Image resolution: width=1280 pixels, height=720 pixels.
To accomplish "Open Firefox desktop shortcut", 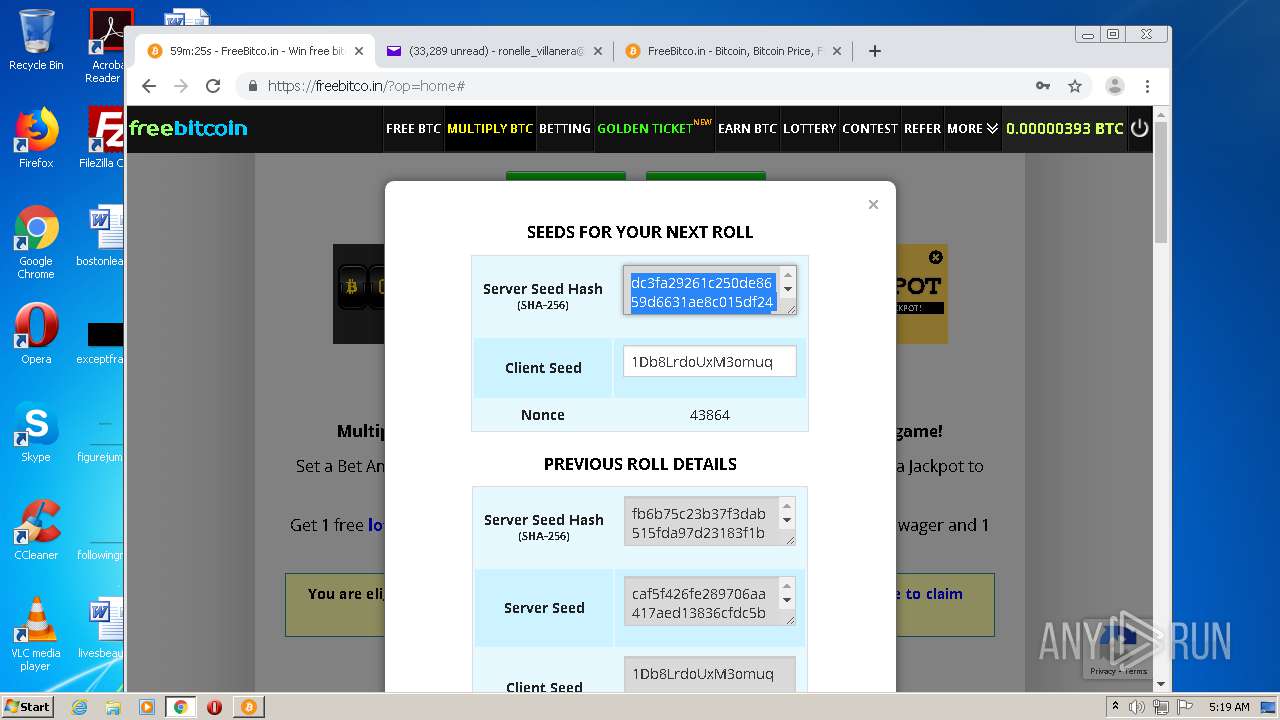I will [x=36, y=138].
